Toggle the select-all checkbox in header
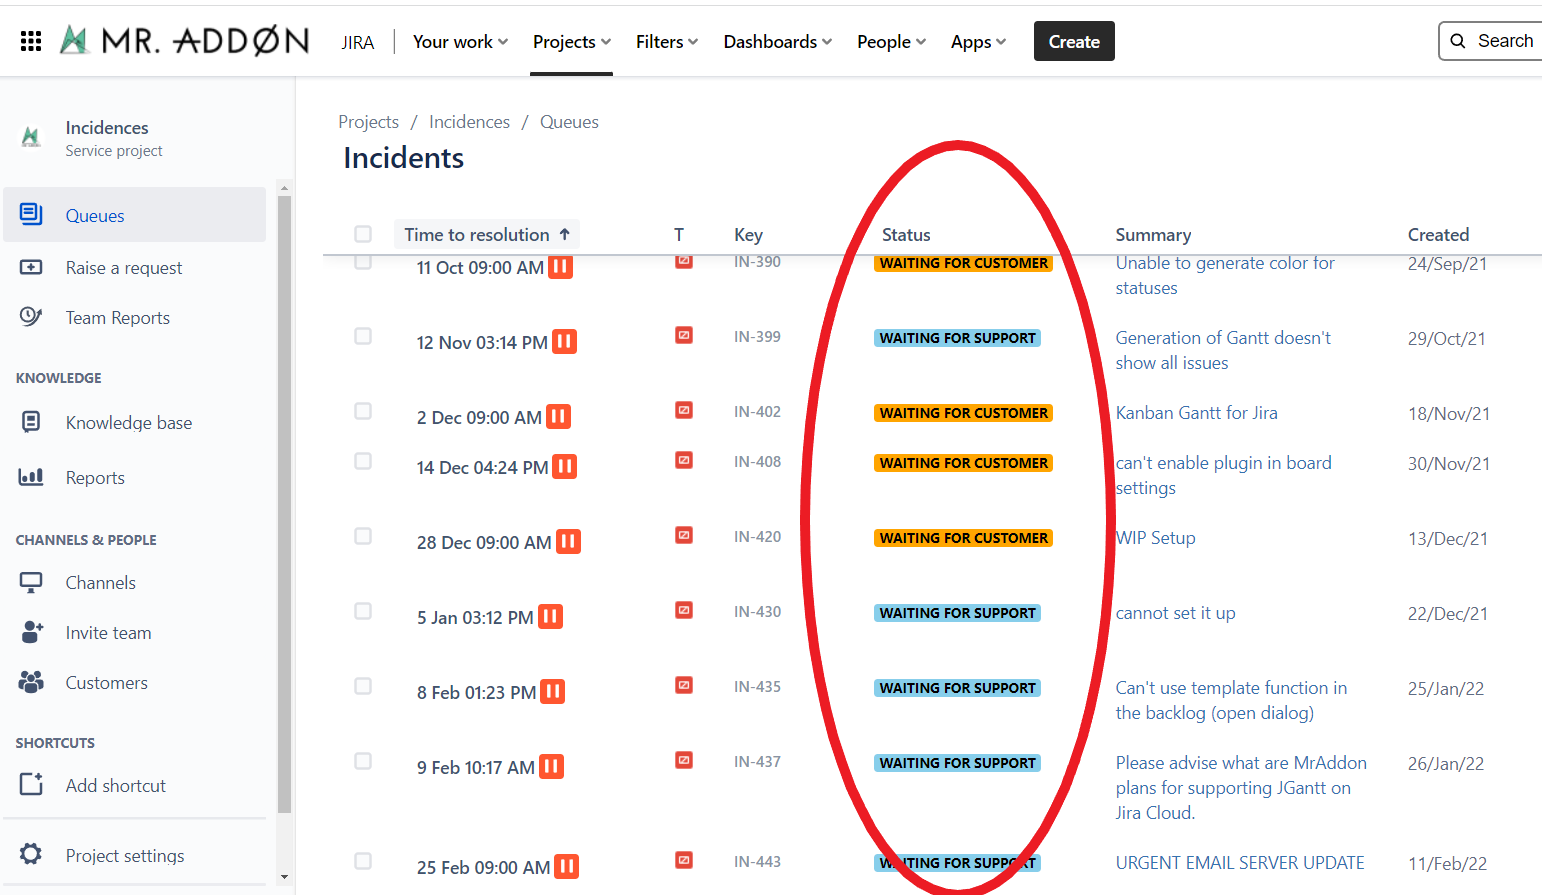Screen dimensions: 1542x895 [x=363, y=234]
